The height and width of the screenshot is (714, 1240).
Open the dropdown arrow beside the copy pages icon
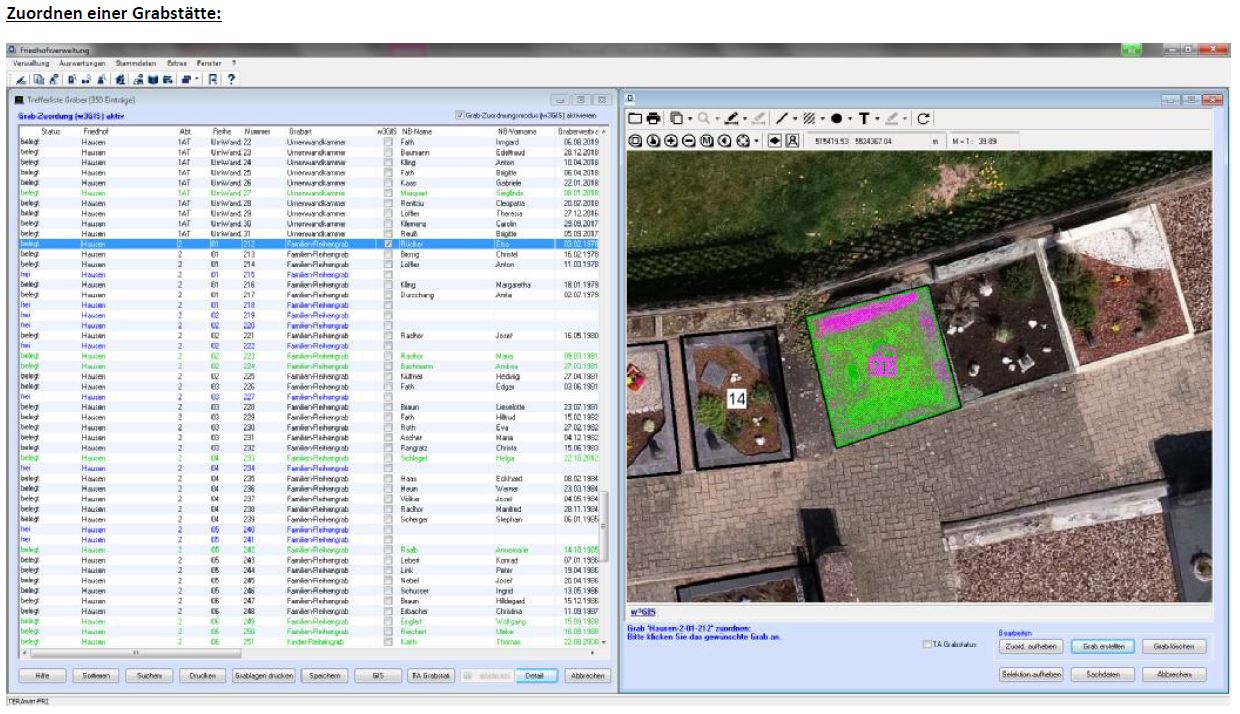pyautogui.click(x=689, y=120)
